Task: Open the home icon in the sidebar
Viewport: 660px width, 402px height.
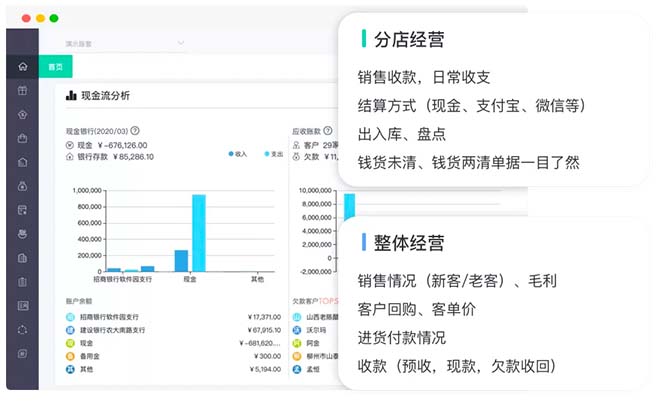Action: pos(23,66)
